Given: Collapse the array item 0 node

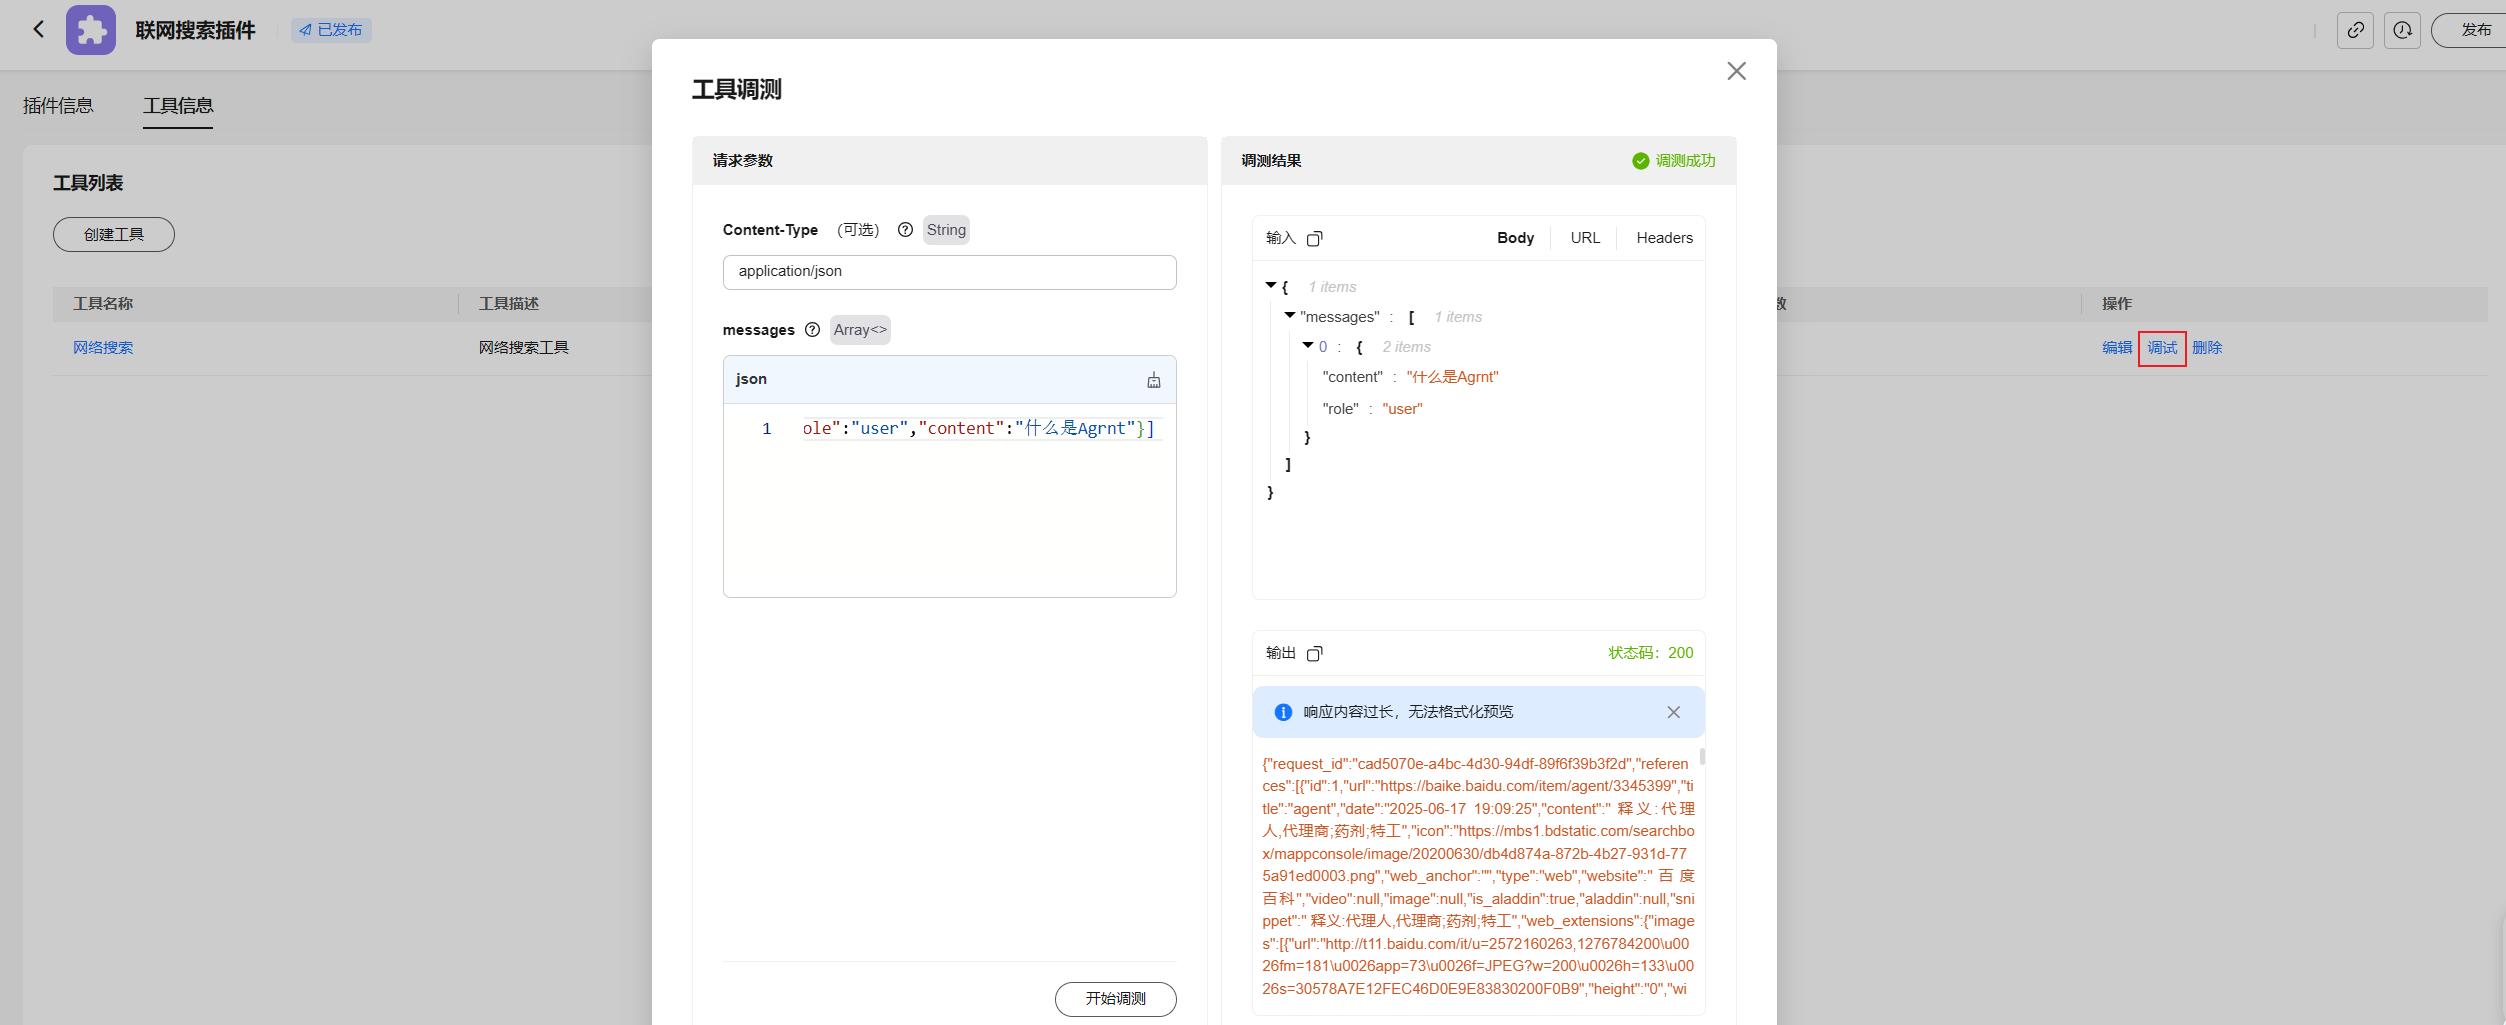Looking at the screenshot, I should [1307, 346].
